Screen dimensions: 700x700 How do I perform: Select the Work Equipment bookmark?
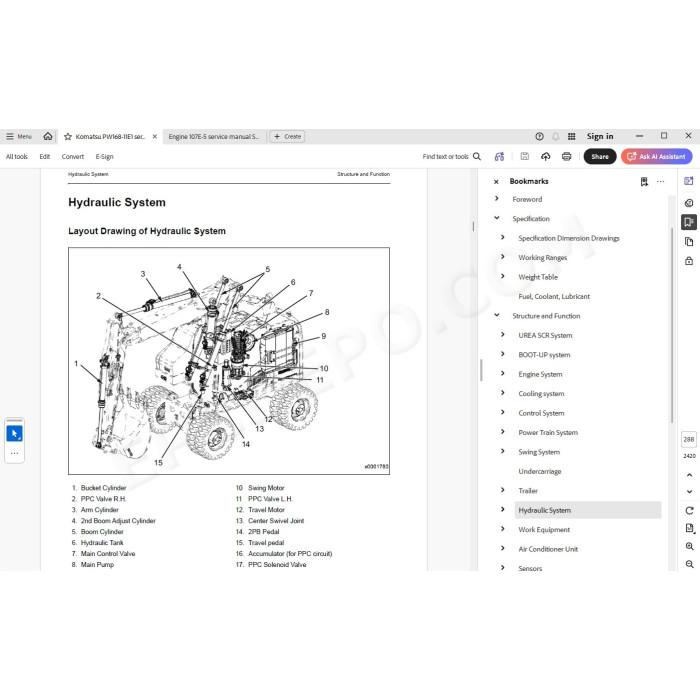[x=544, y=529]
